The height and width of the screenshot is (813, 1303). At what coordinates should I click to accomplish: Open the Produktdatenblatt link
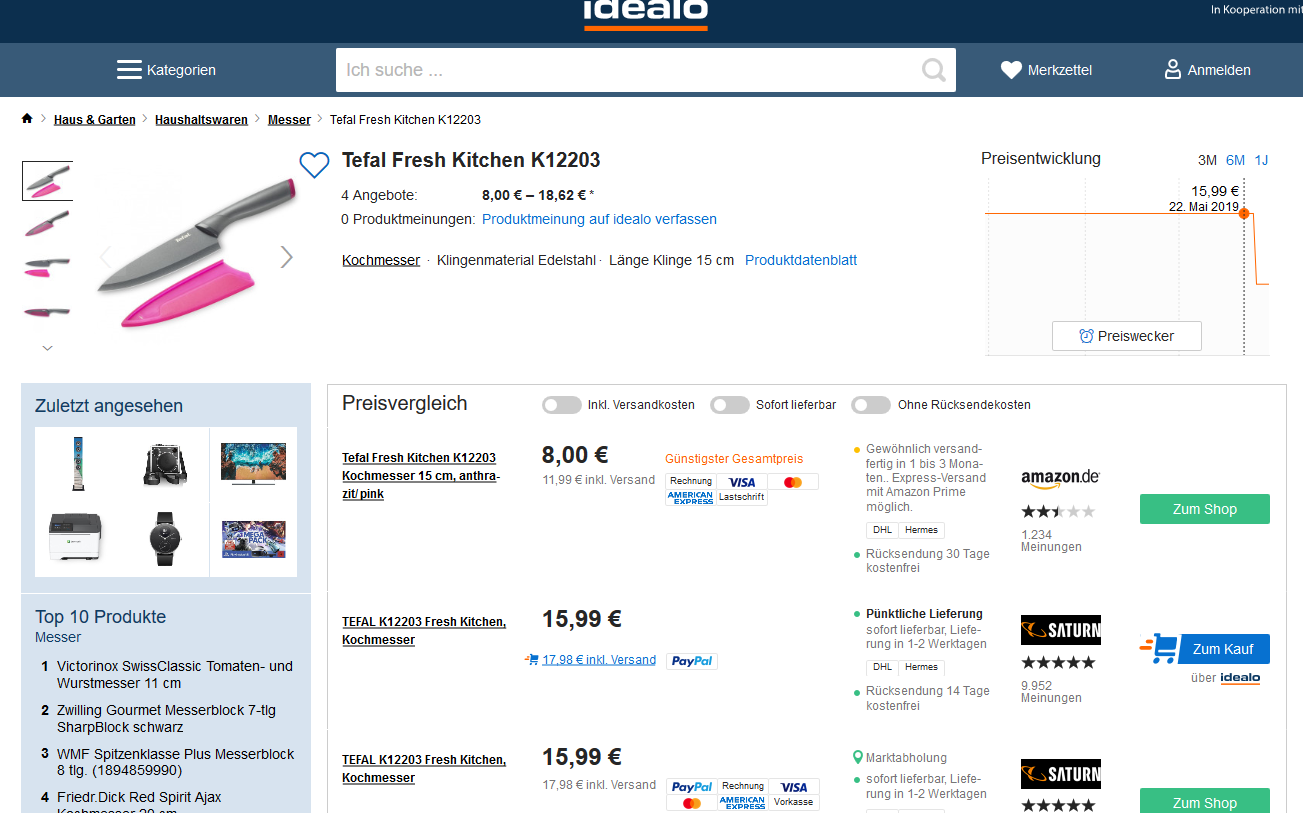pos(800,260)
